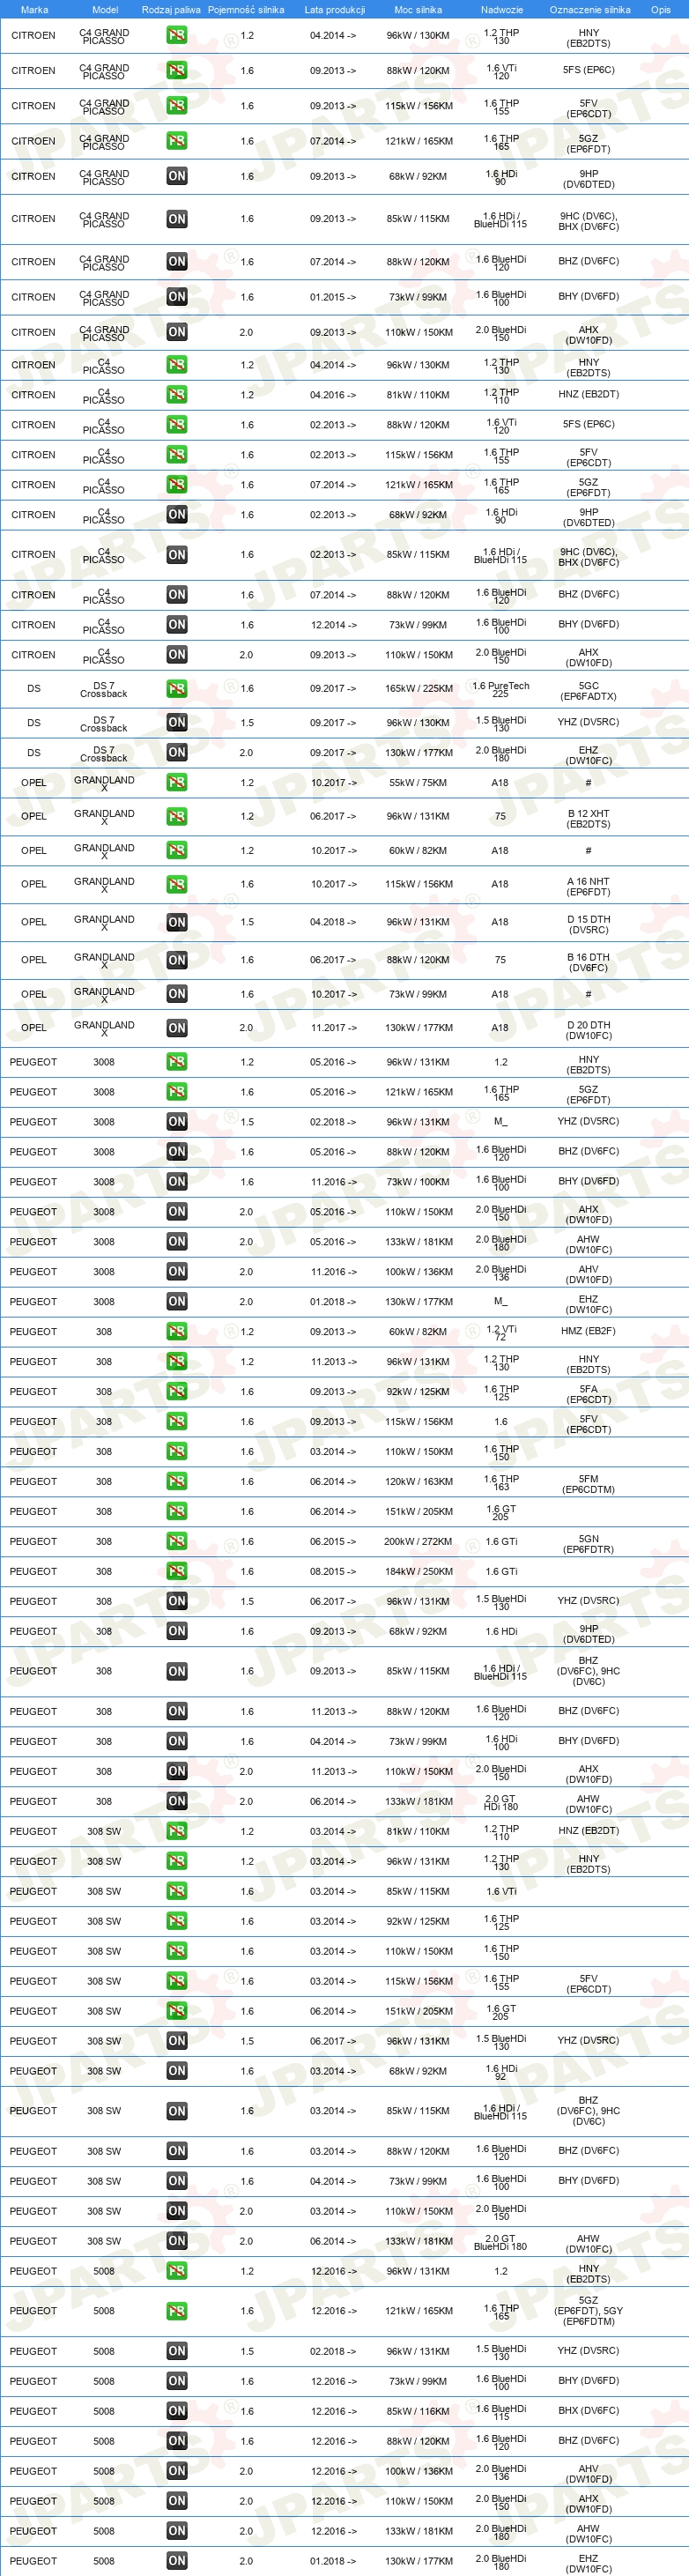Select the '5GC (EP6FADTX)' engine code cell

click(589, 691)
